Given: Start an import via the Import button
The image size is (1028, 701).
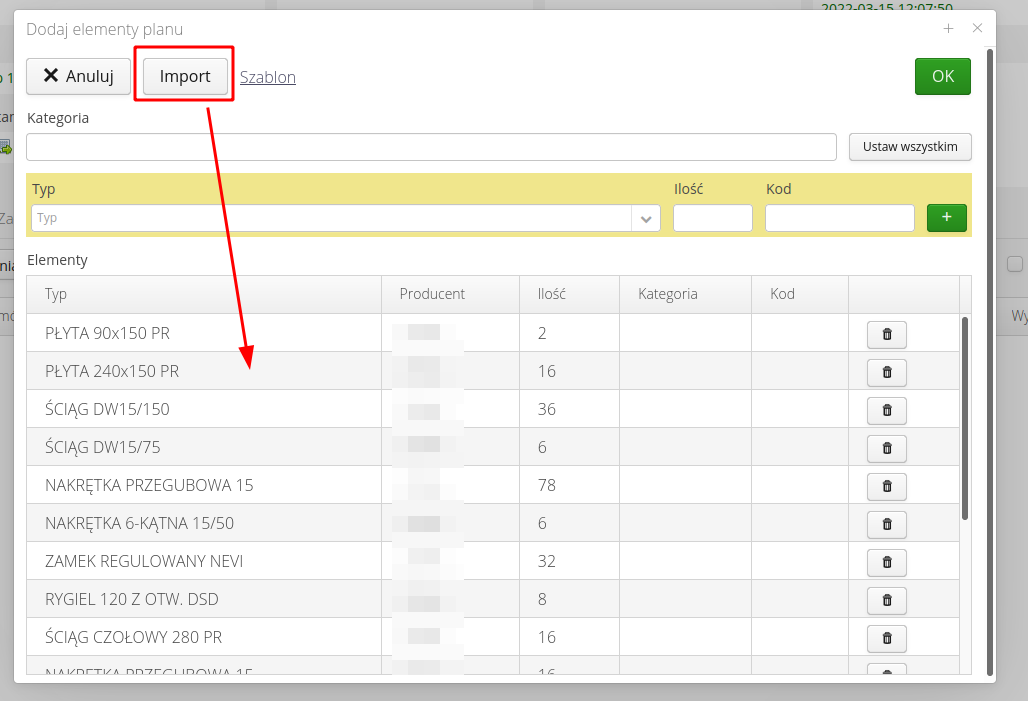Looking at the screenshot, I should (x=184, y=74).
